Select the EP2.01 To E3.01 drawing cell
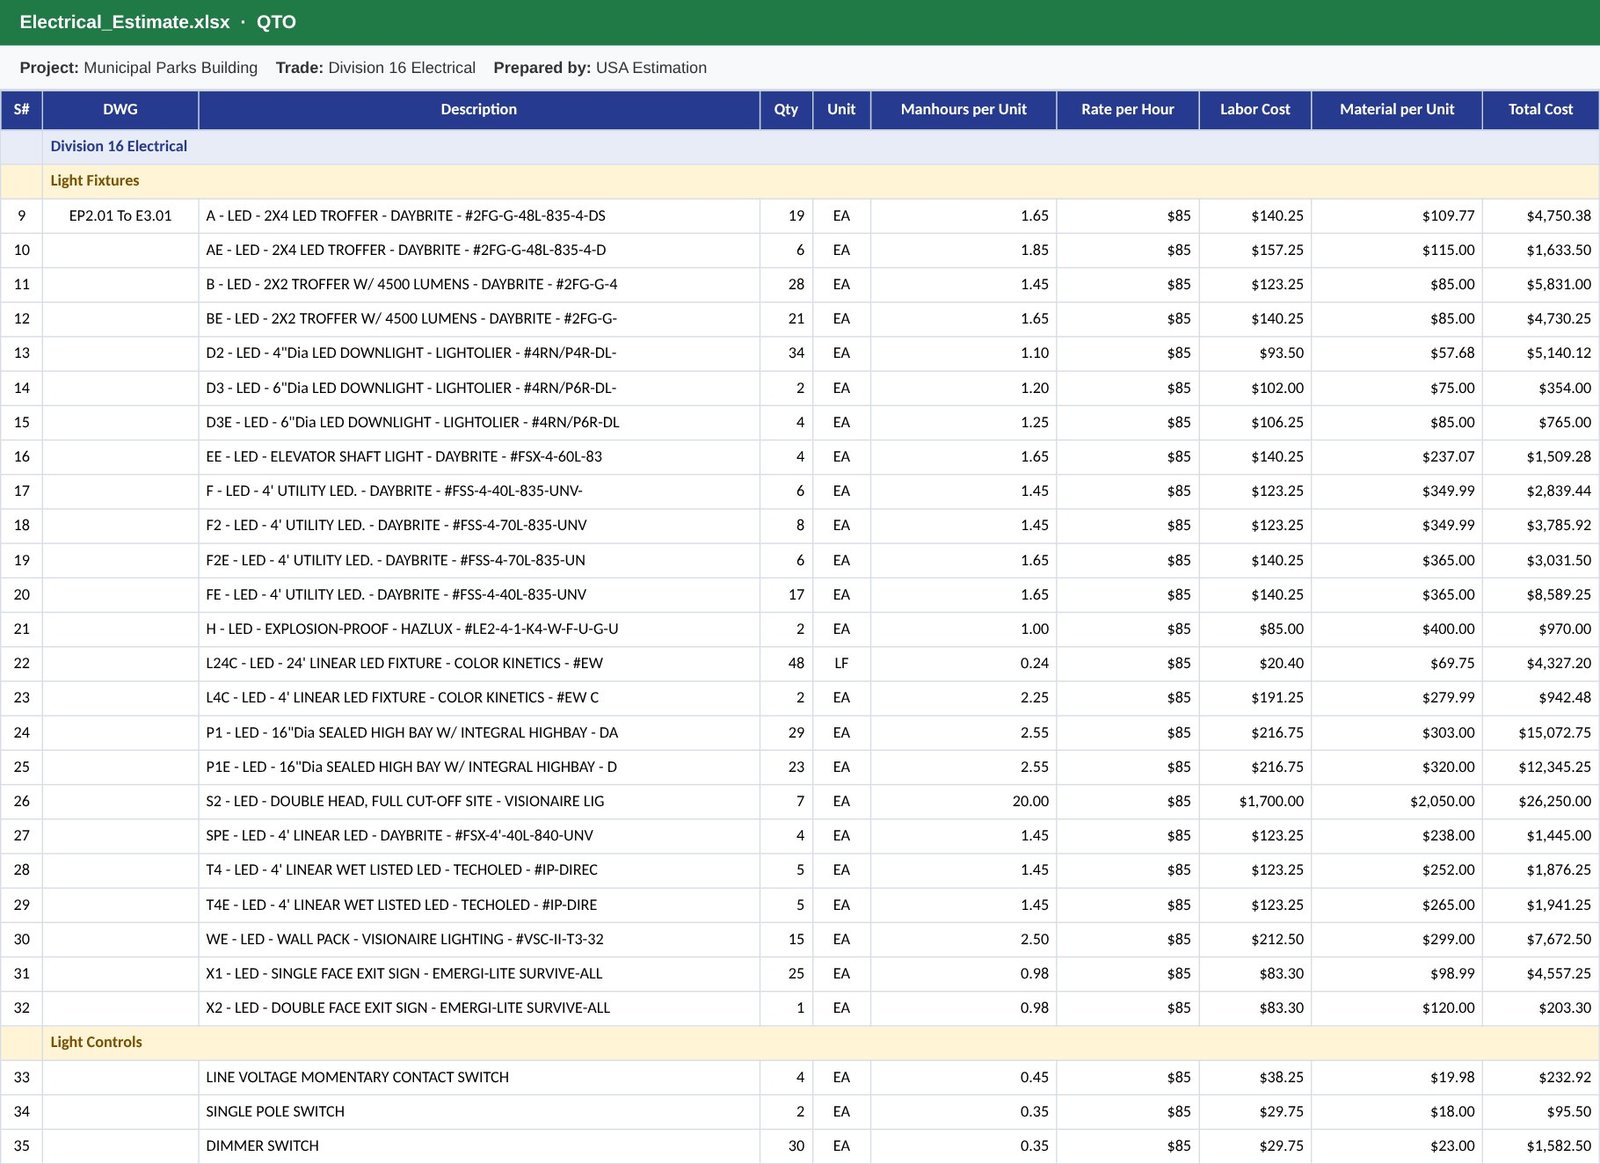 [120, 216]
